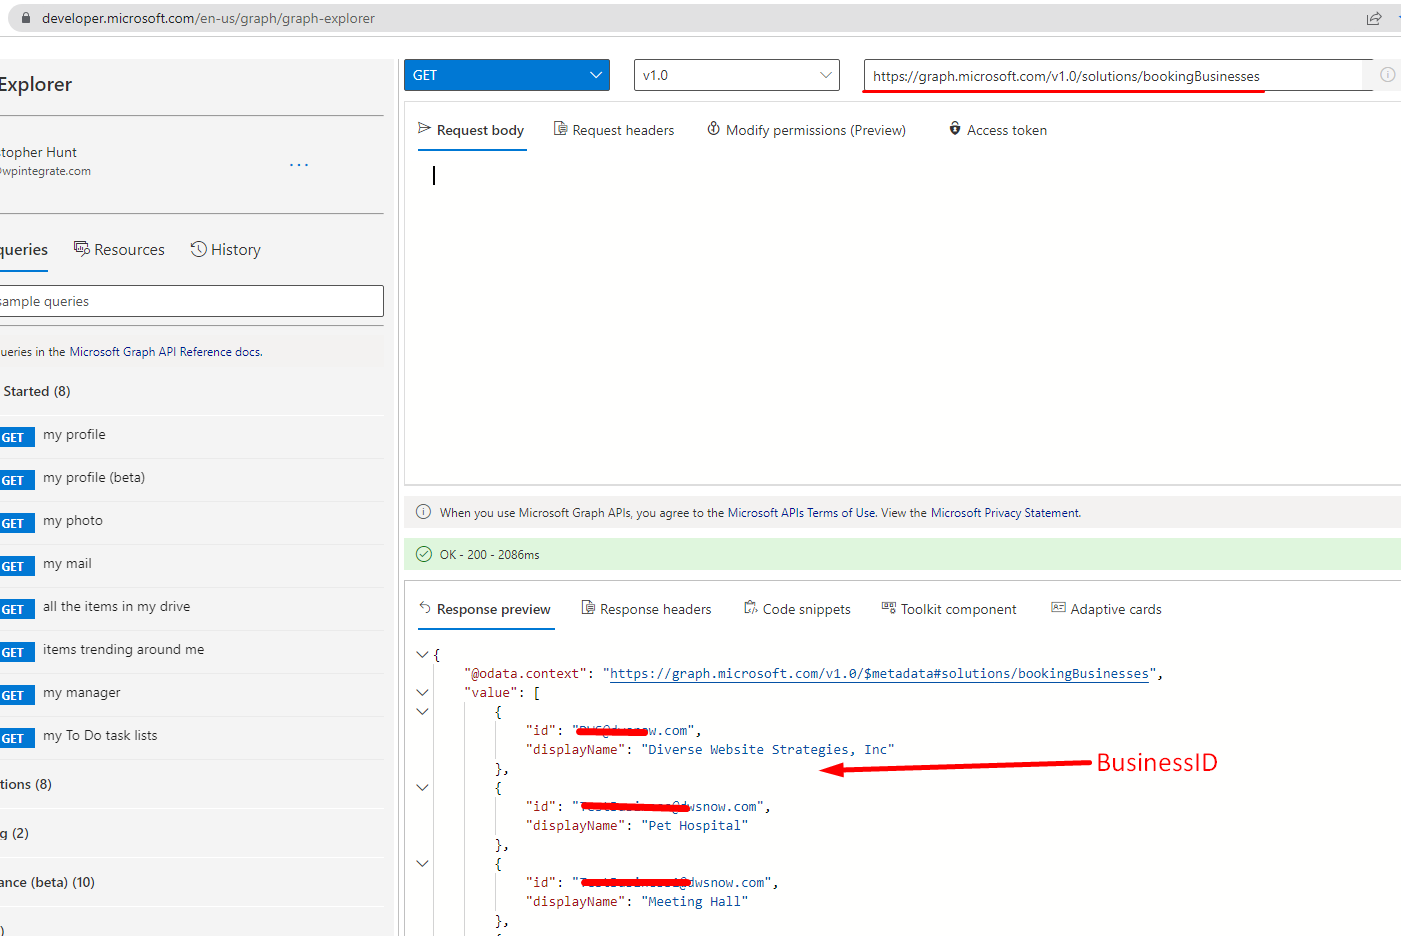The image size is (1401, 936).
Task: Click the share icon in address bar
Action: pyautogui.click(x=1374, y=18)
